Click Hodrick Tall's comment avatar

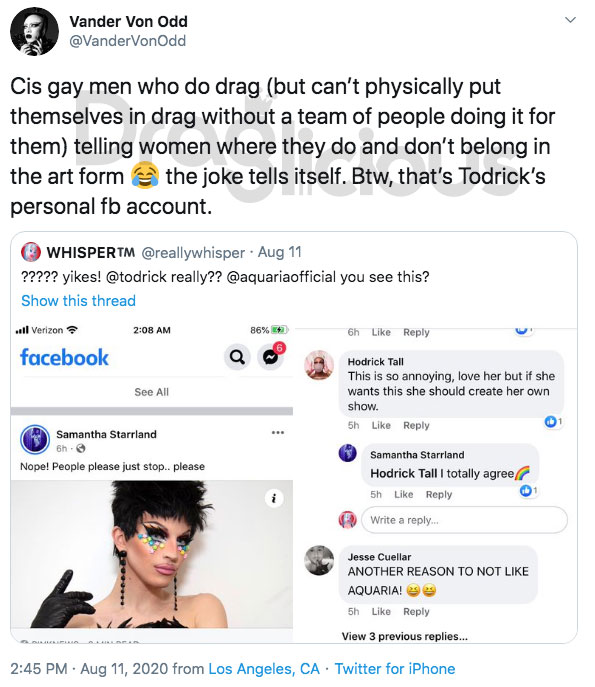[x=319, y=365]
